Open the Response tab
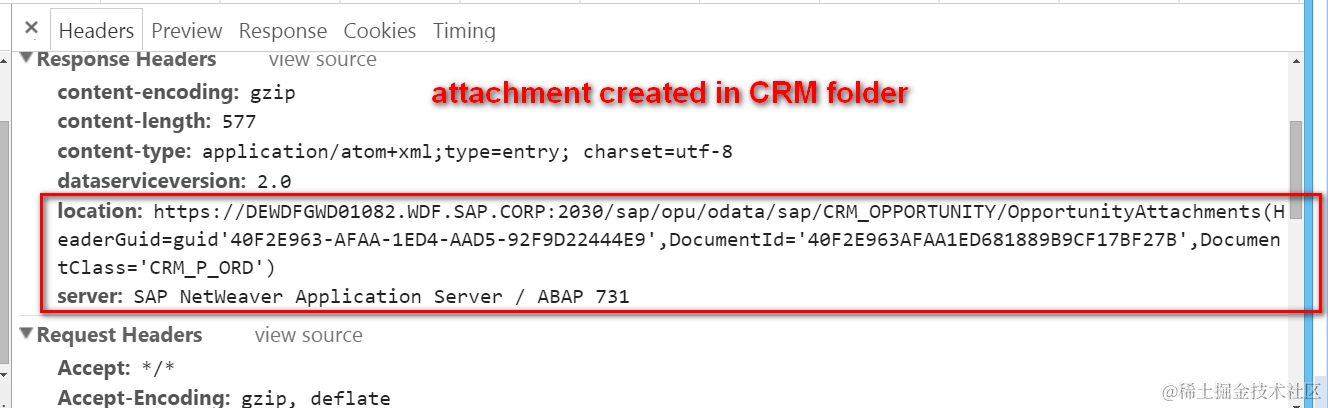Screen dimensions: 1328x408 point(283,31)
